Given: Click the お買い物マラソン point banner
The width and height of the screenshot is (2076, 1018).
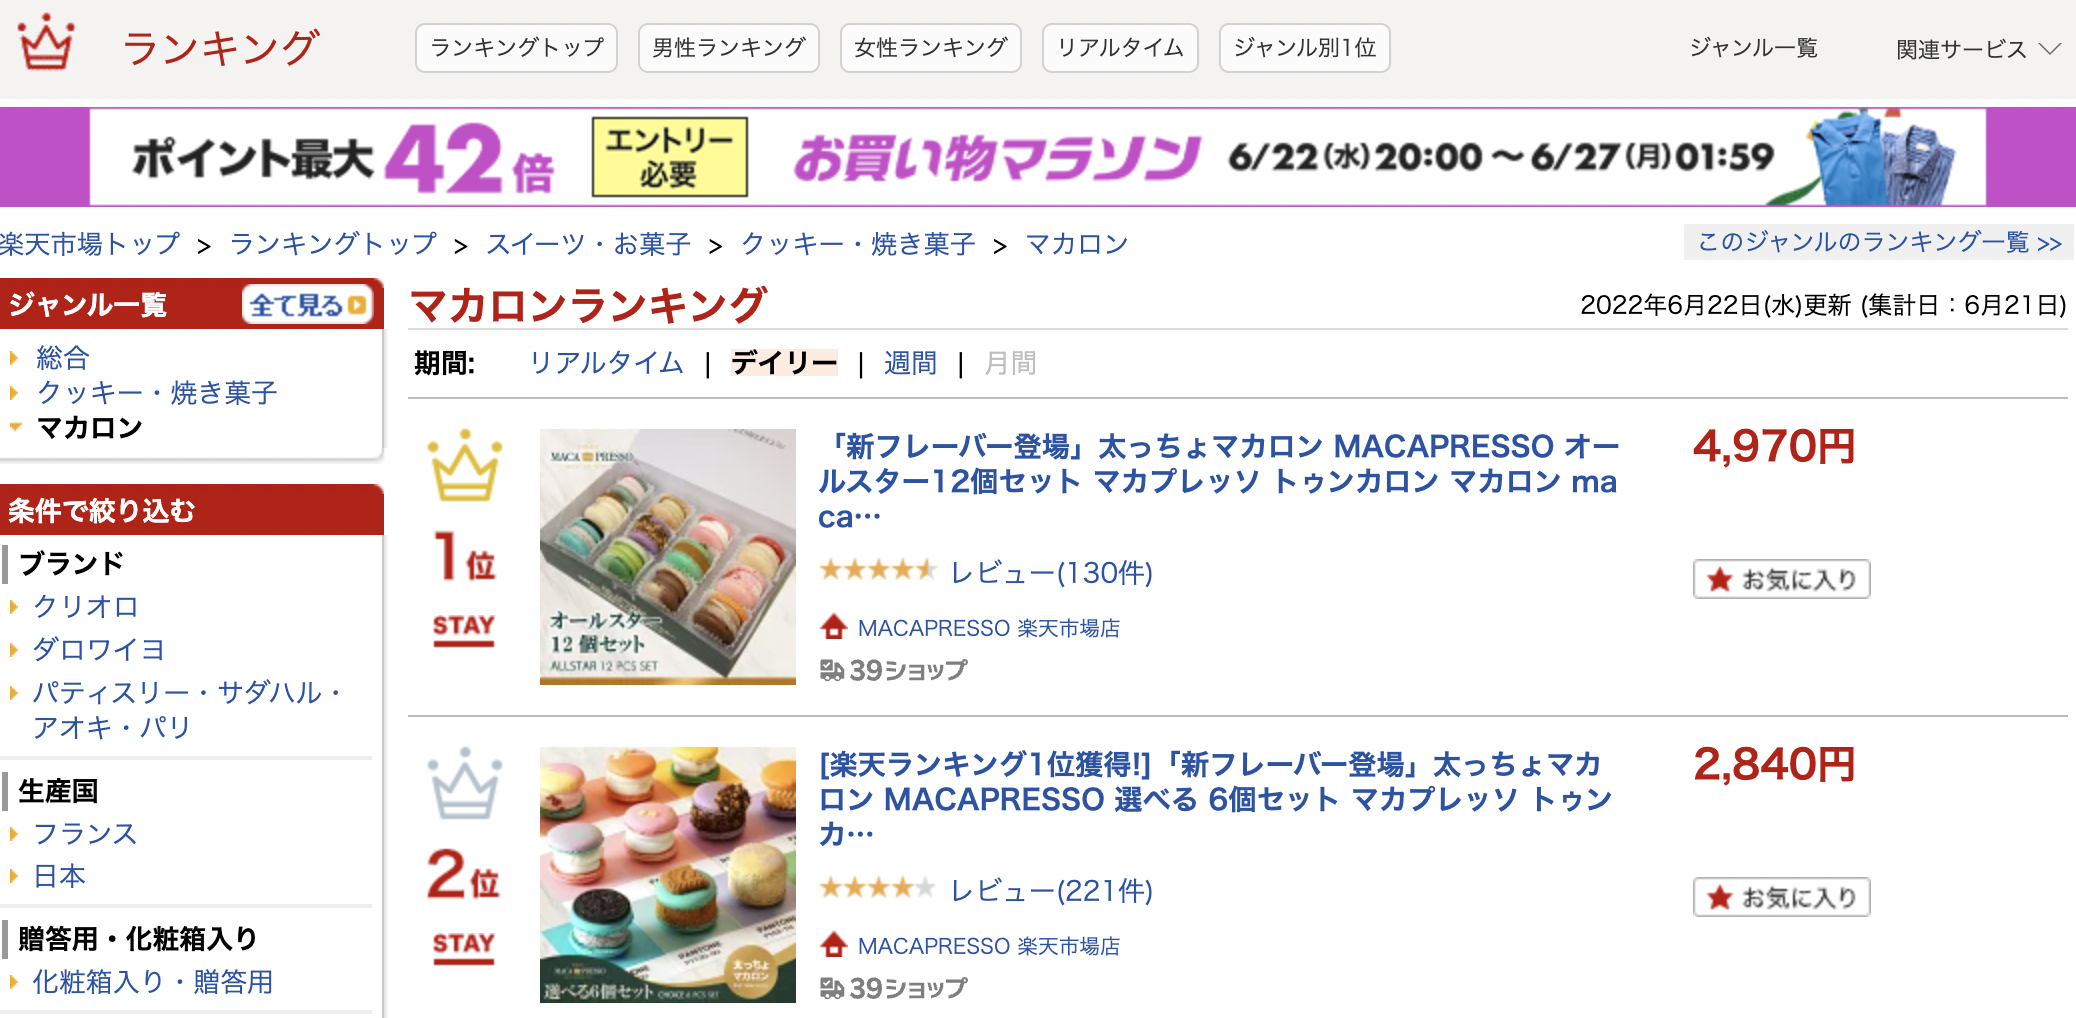Looking at the screenshot, I should click(x=1038, y=157).
